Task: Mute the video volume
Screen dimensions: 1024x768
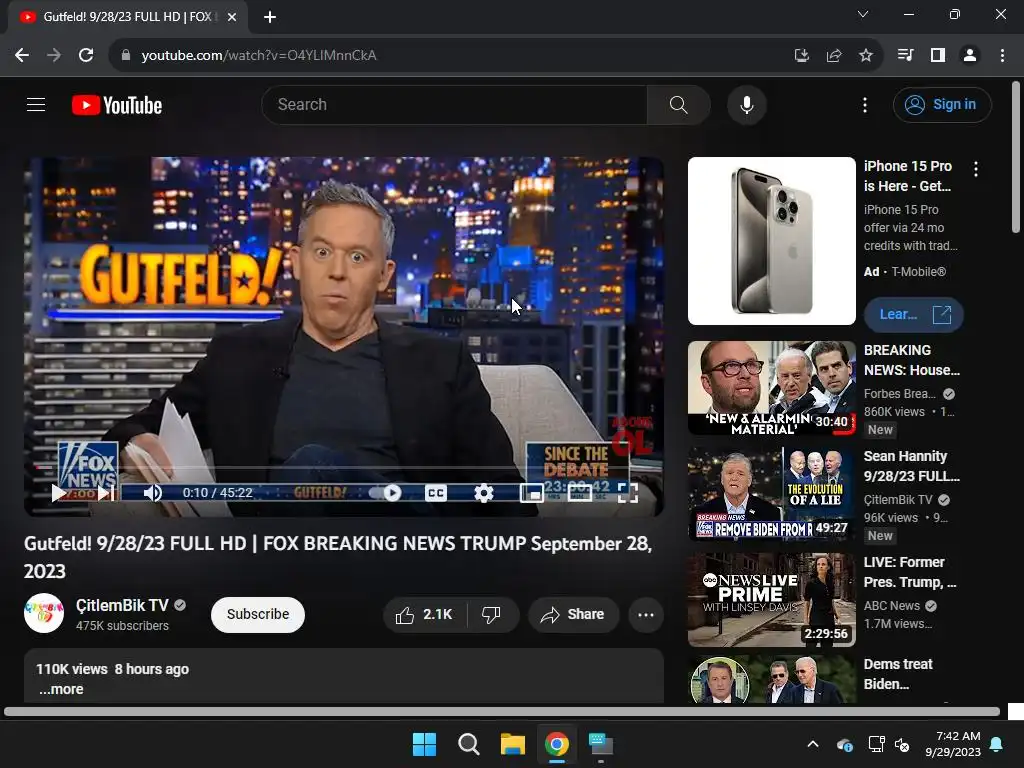Action: (x=152, y=493)
